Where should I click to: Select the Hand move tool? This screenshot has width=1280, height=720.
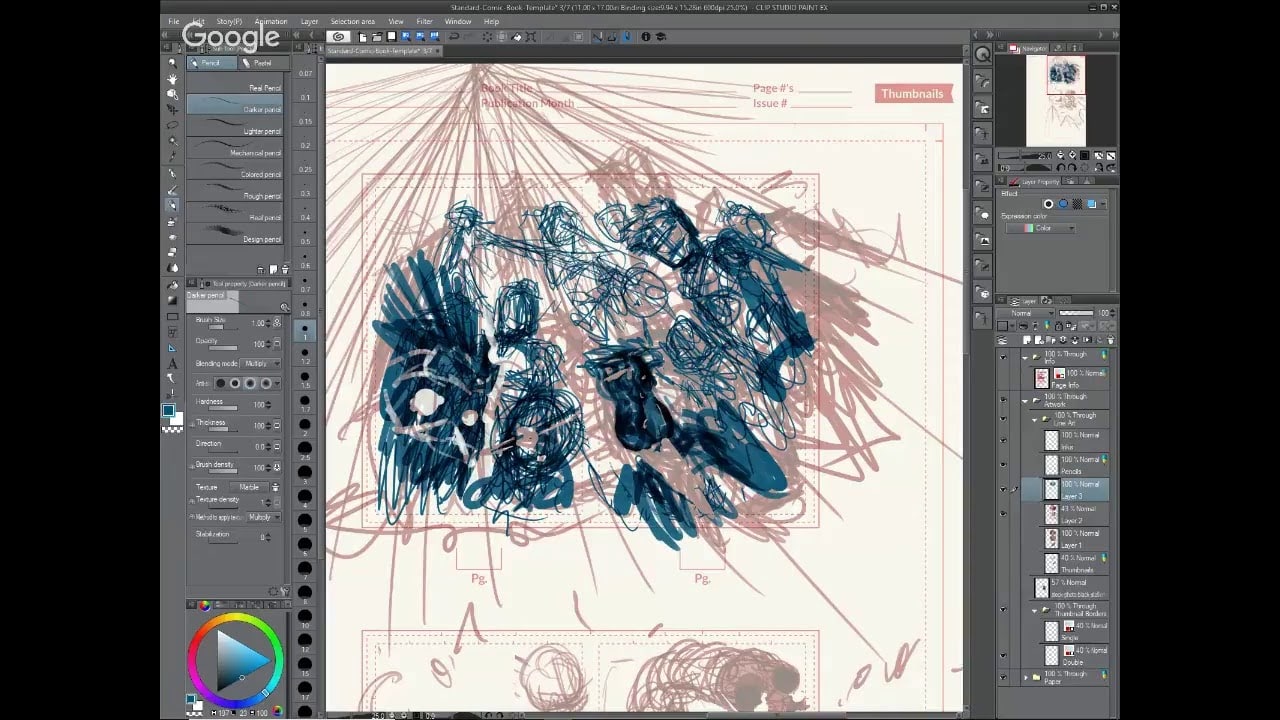[x=173, y=78]
